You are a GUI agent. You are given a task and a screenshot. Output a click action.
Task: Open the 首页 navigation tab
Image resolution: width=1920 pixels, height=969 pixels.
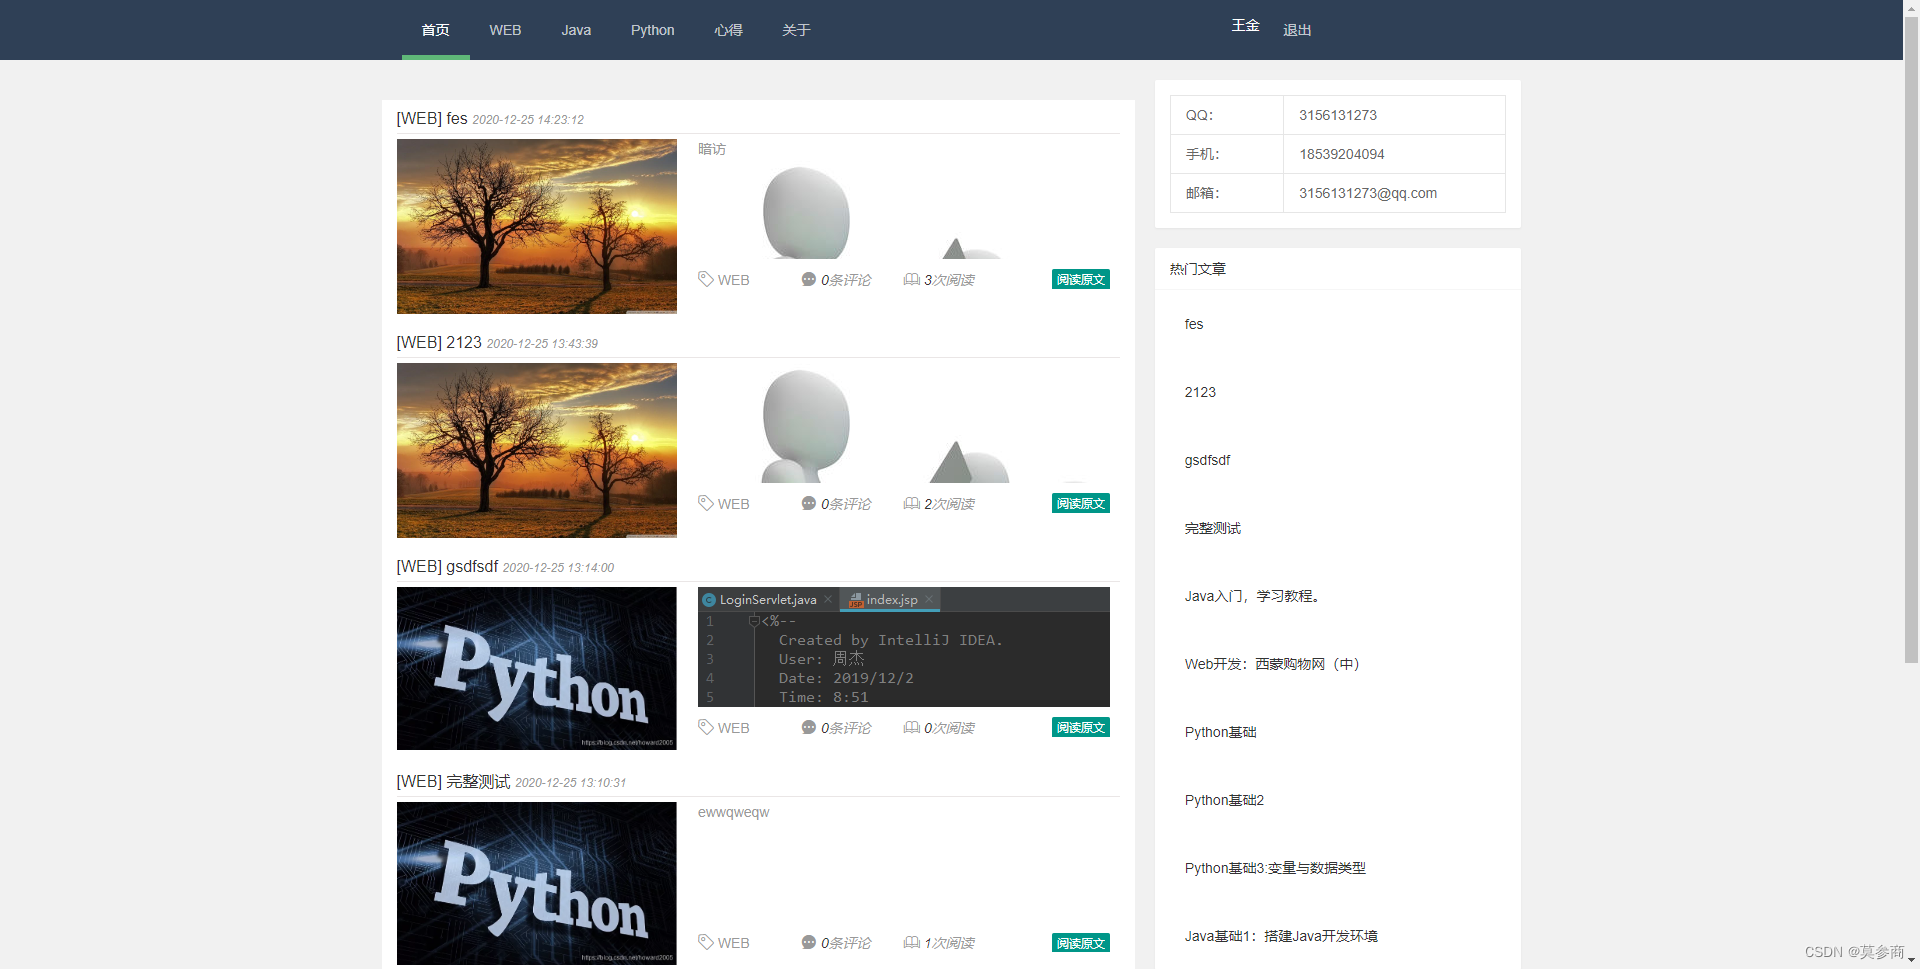tap(435, 30)
